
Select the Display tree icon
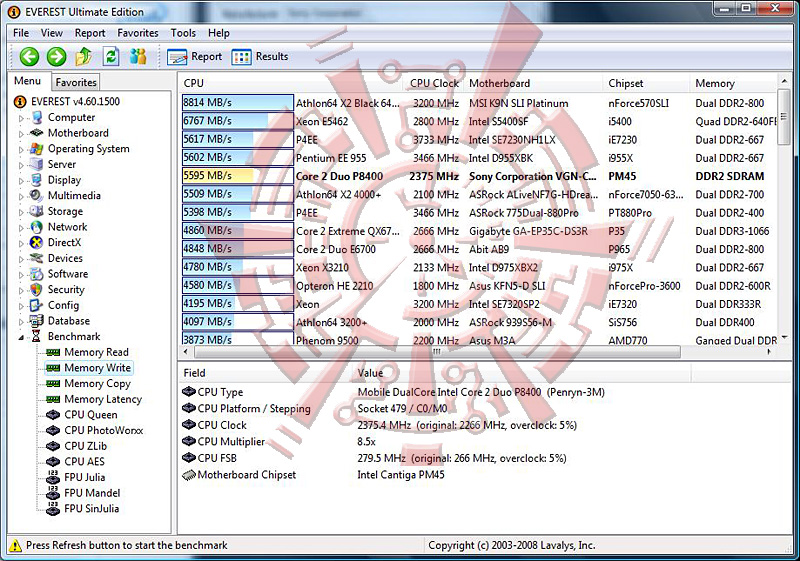(x=37, y=180)
